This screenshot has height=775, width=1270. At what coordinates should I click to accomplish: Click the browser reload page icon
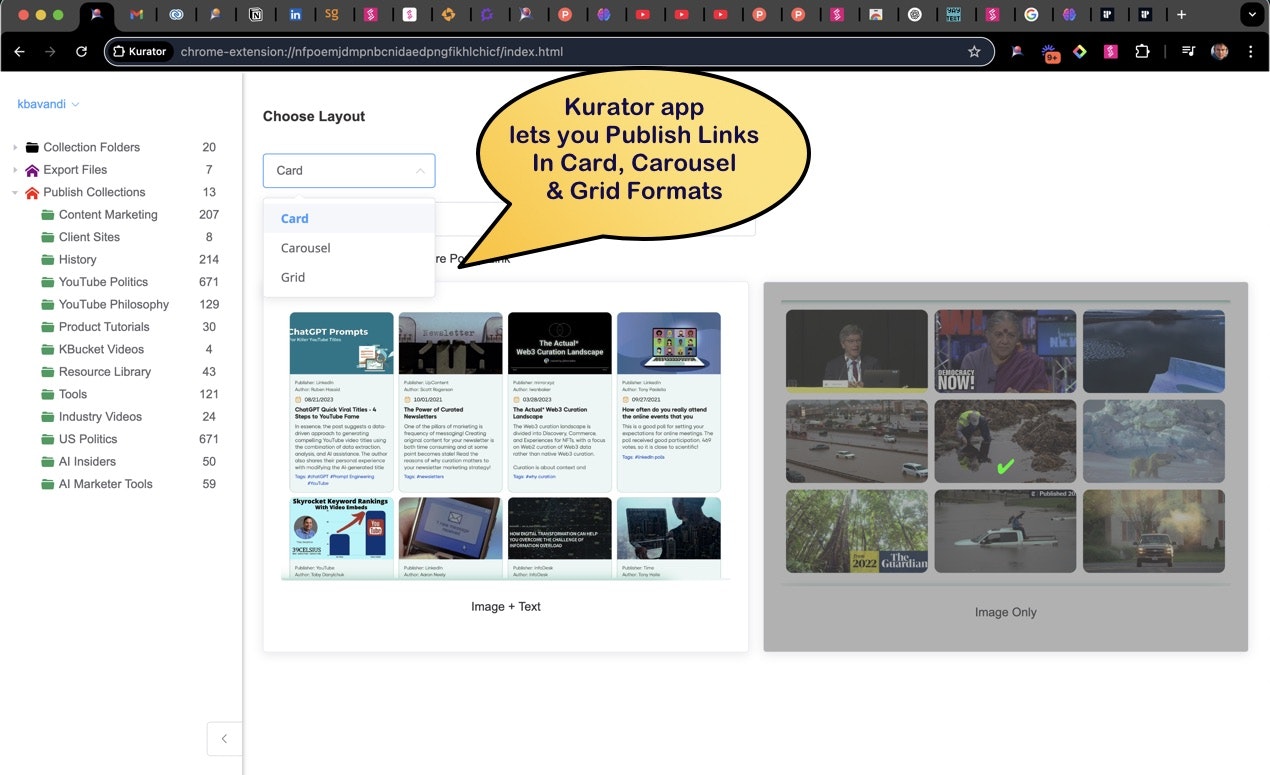click(82, 52)
